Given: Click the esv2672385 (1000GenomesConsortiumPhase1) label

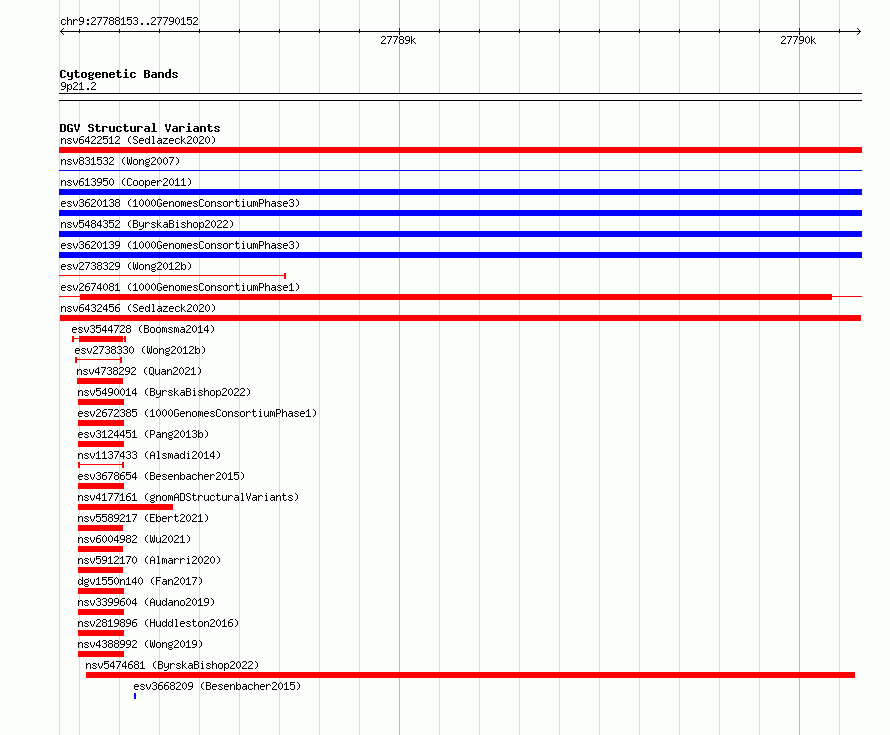Looking at the screenshot, I should 198,413.
